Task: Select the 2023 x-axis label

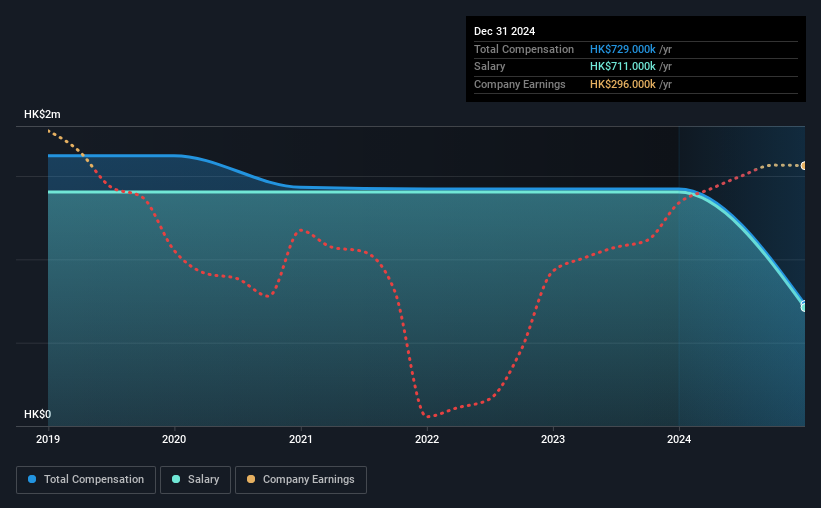Action: (553, 439)
